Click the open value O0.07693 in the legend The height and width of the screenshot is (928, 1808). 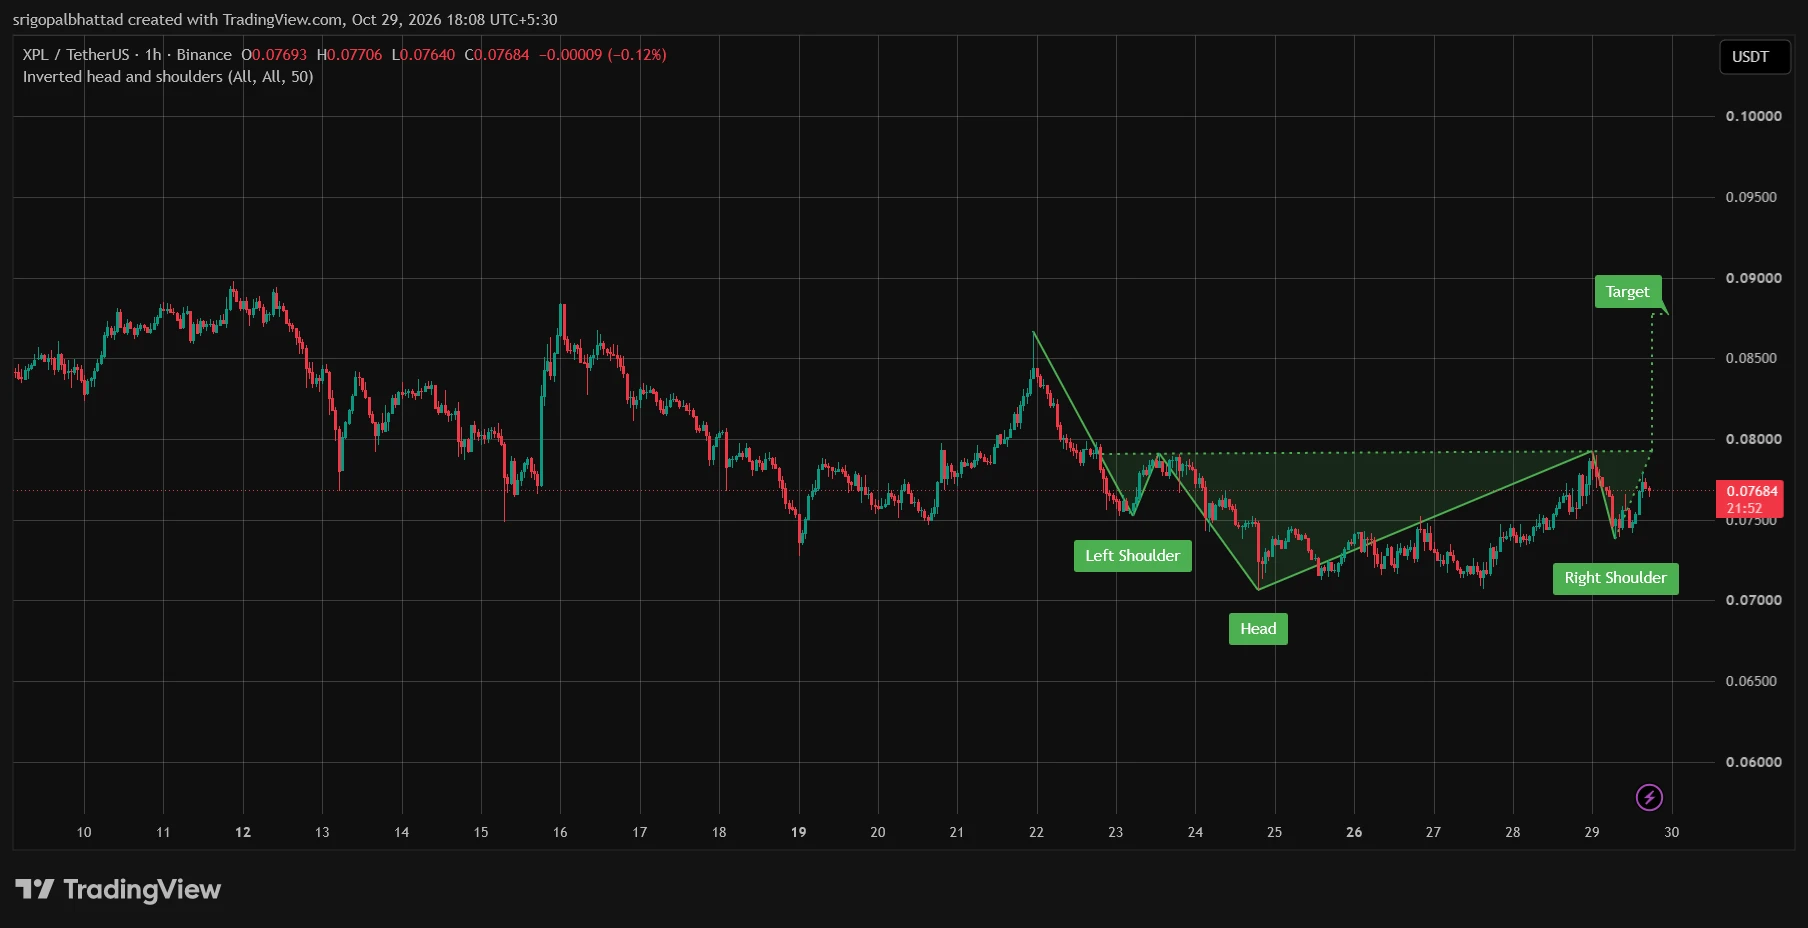coord(274,55)
